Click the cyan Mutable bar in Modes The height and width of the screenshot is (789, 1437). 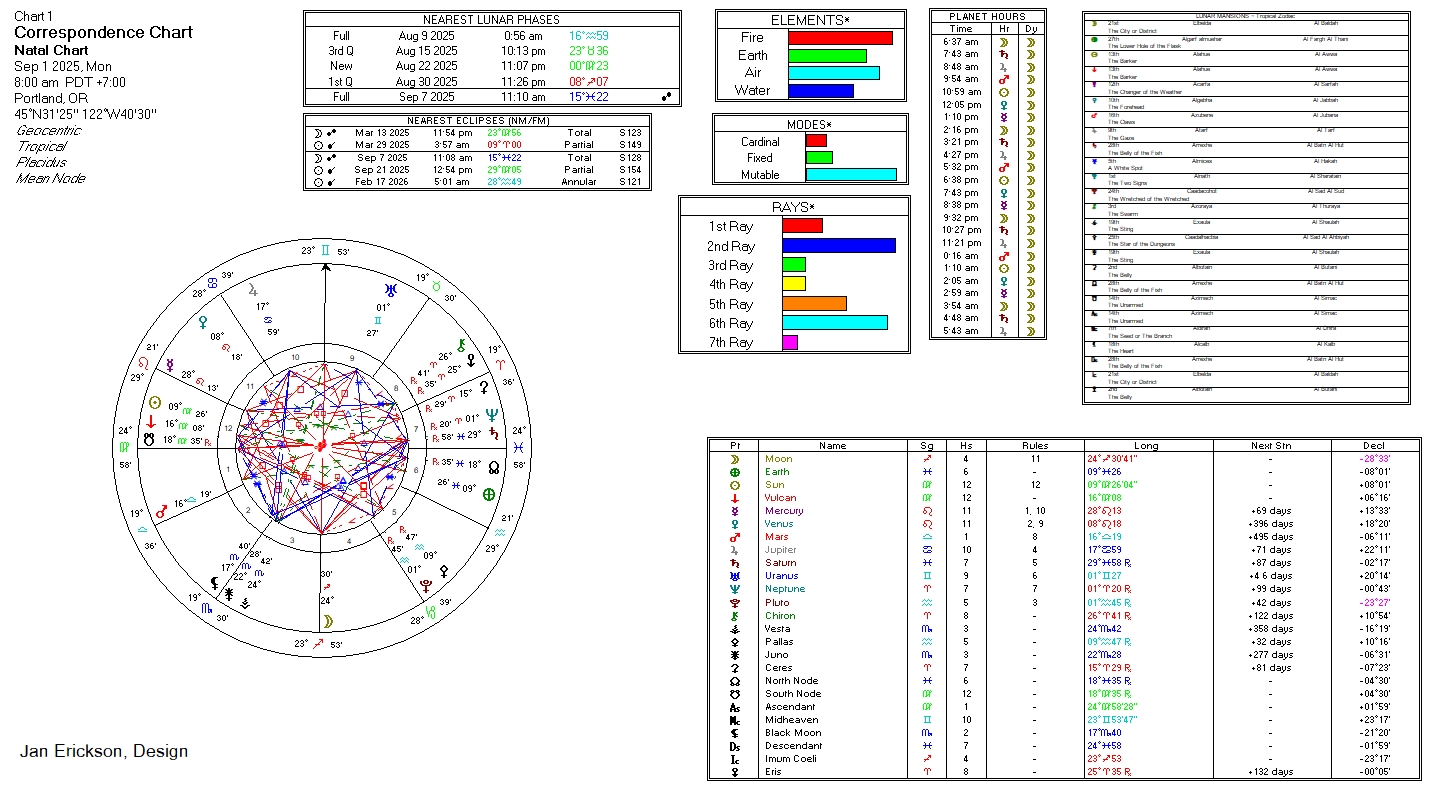[850, 174]
